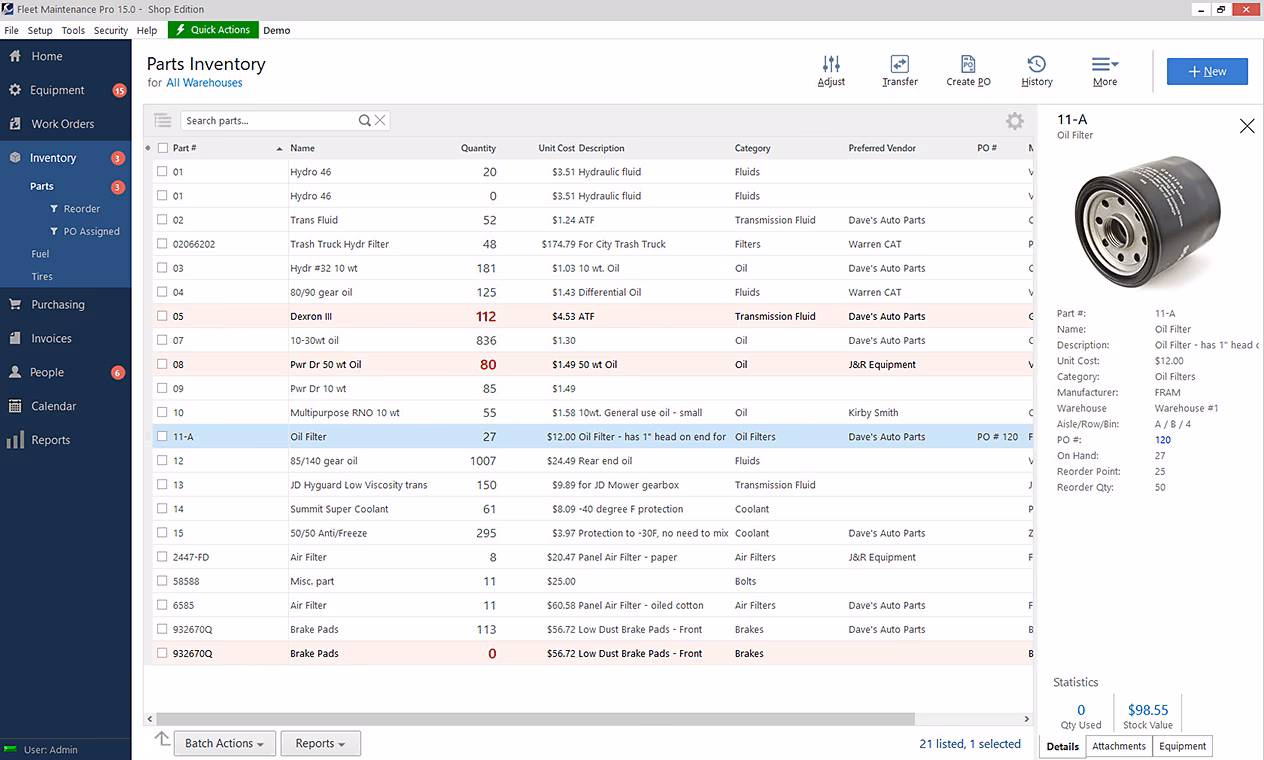Image resolution: width=1264 pixels, height=760 pixels.
Task: Tick the checkbox for part 2447-FD
Action: [x=162, y=557]
